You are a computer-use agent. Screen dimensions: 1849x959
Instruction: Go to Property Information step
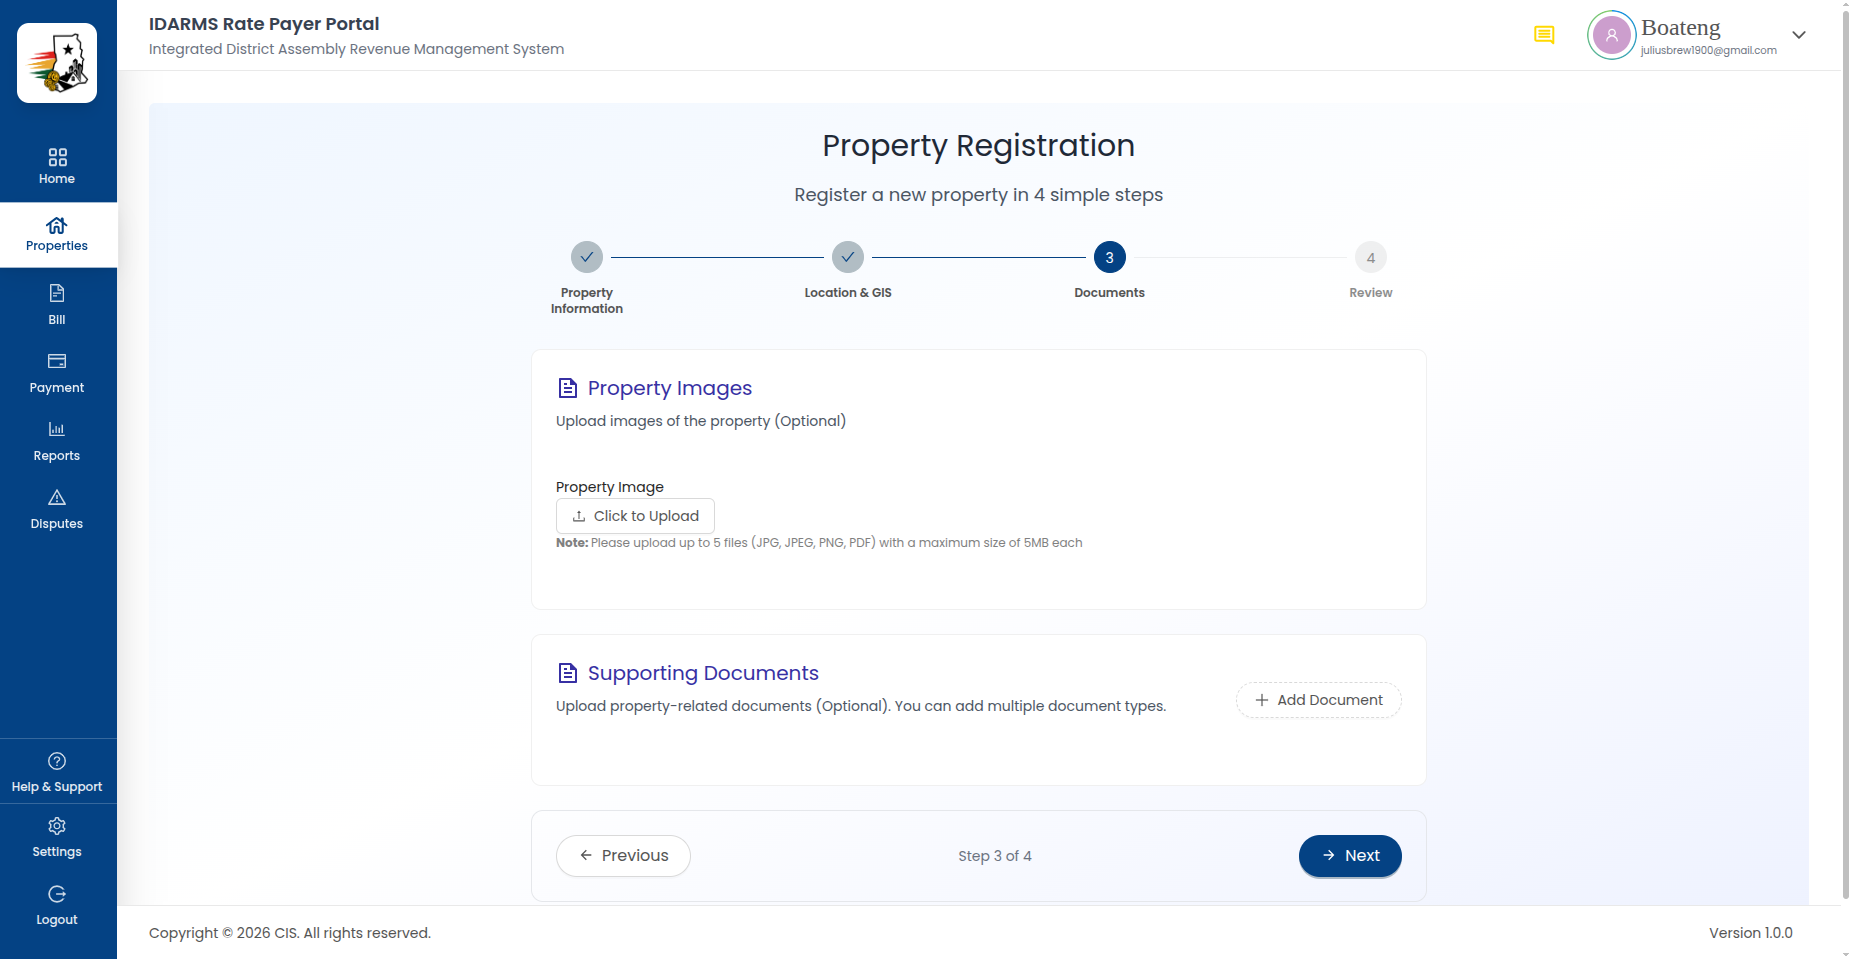coord(587,257)
